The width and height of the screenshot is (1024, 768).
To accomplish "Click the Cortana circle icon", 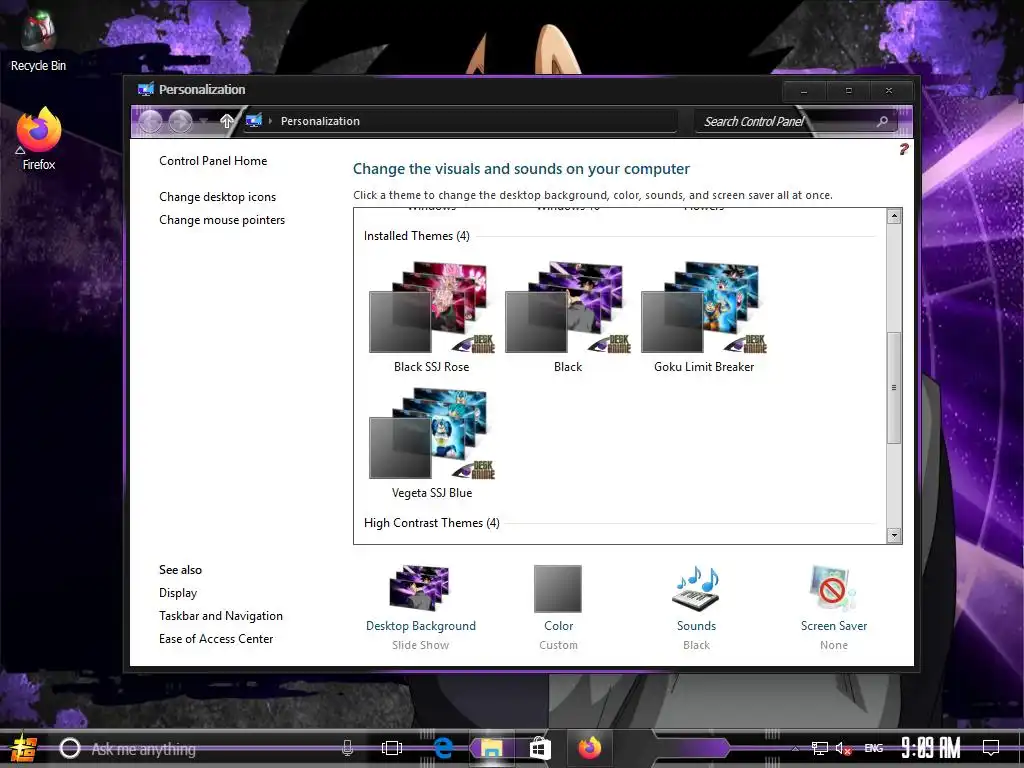I will point(70,748).
